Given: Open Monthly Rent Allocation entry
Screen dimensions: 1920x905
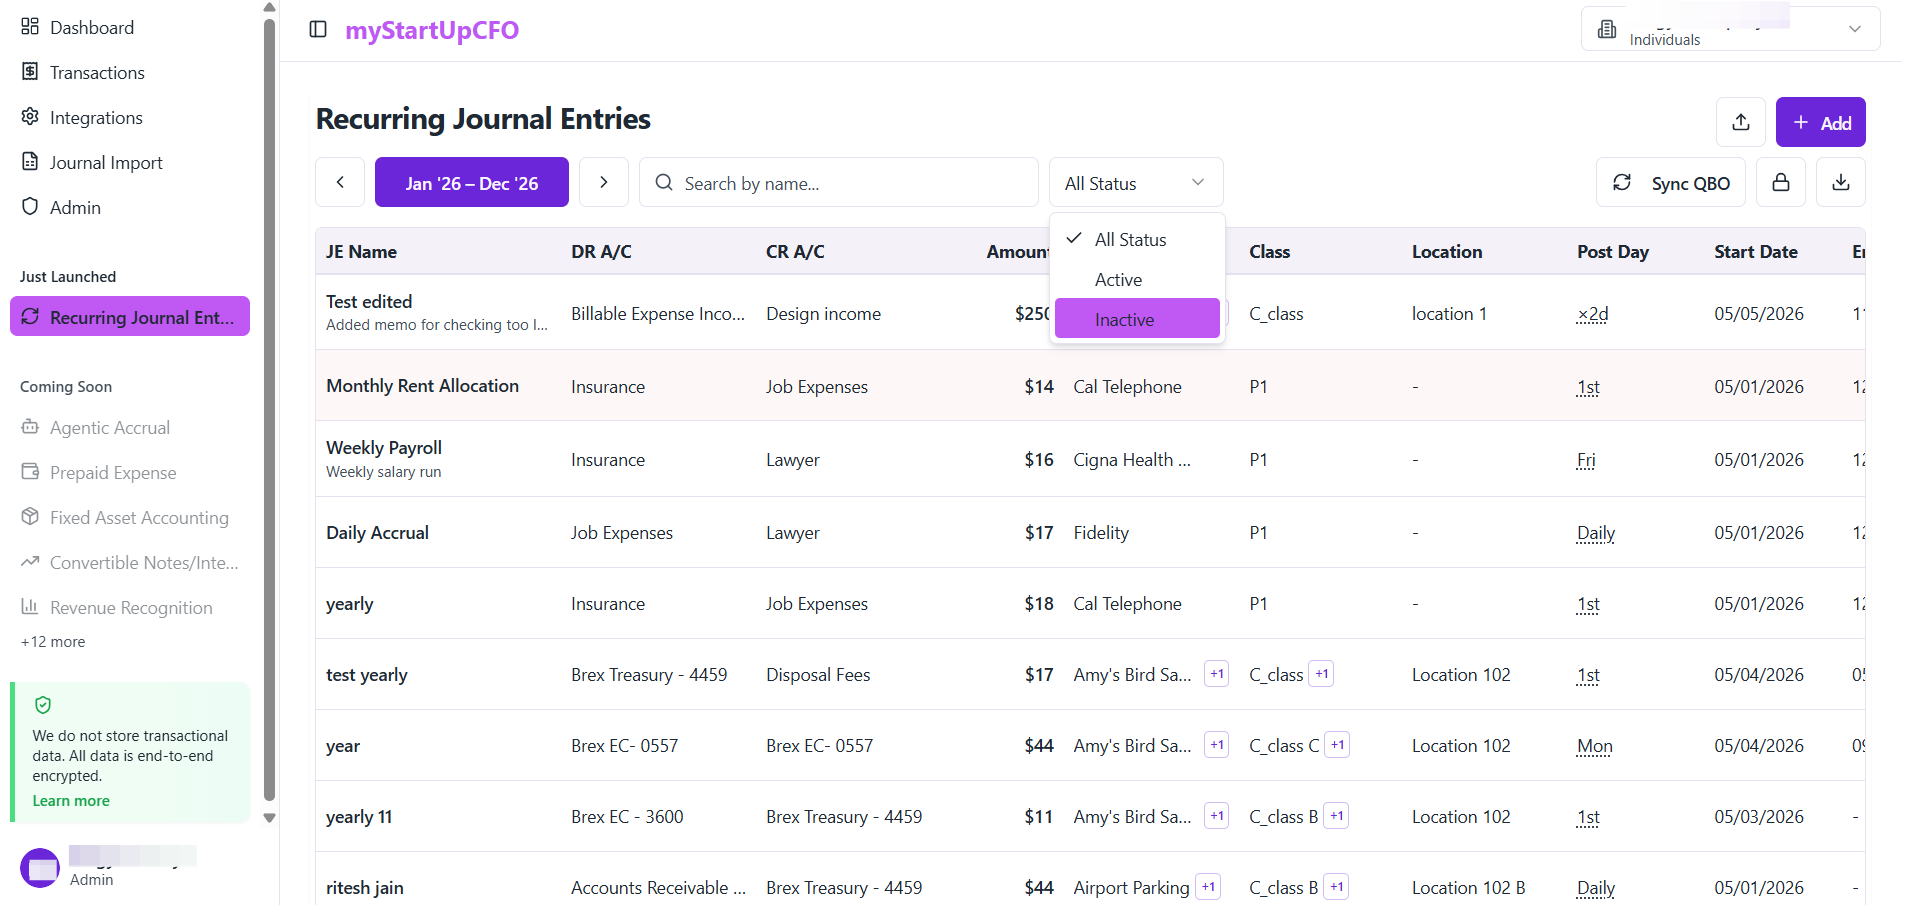Looking at the screenshot, I should [x=422, y=386].
